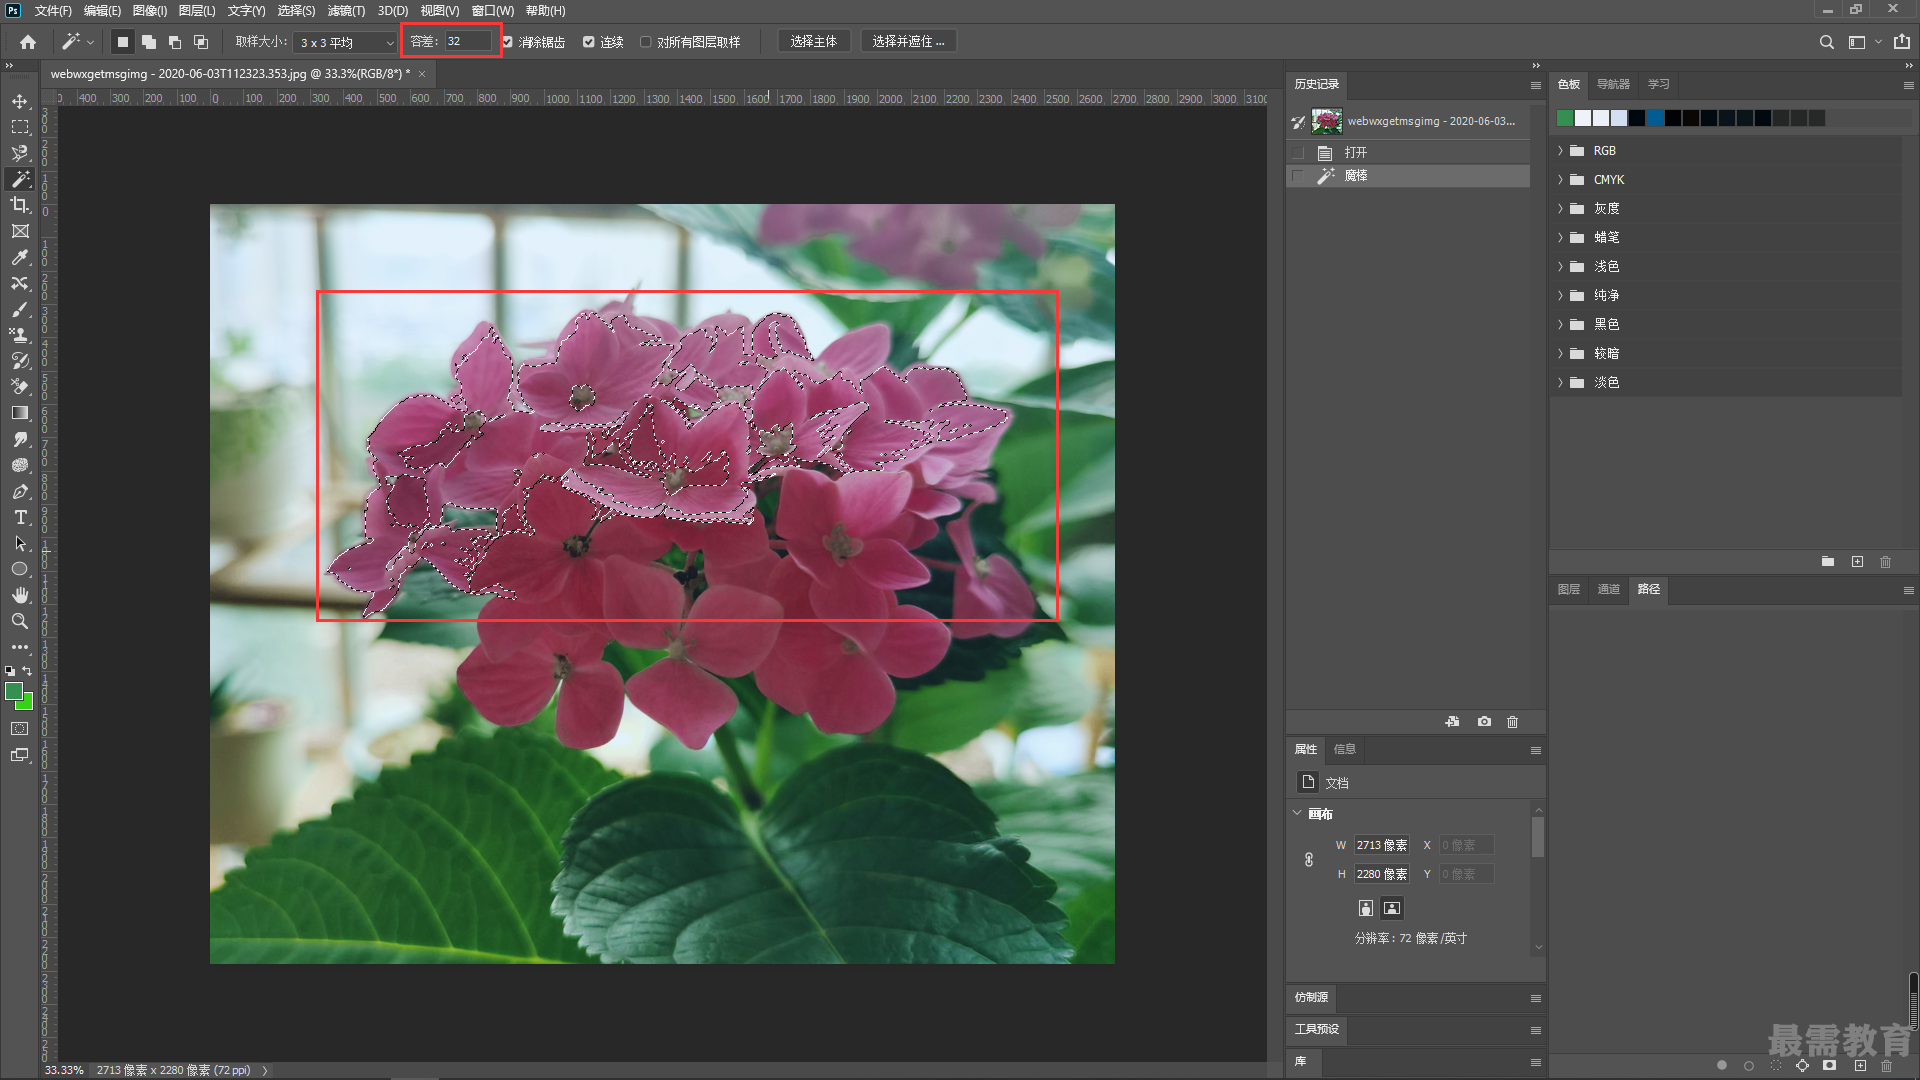Image resolution: width=1920 pixels, height=1080 pixels.
Task: Set history brush source for 魔棒 state
Action: [x=1298, y=176]
